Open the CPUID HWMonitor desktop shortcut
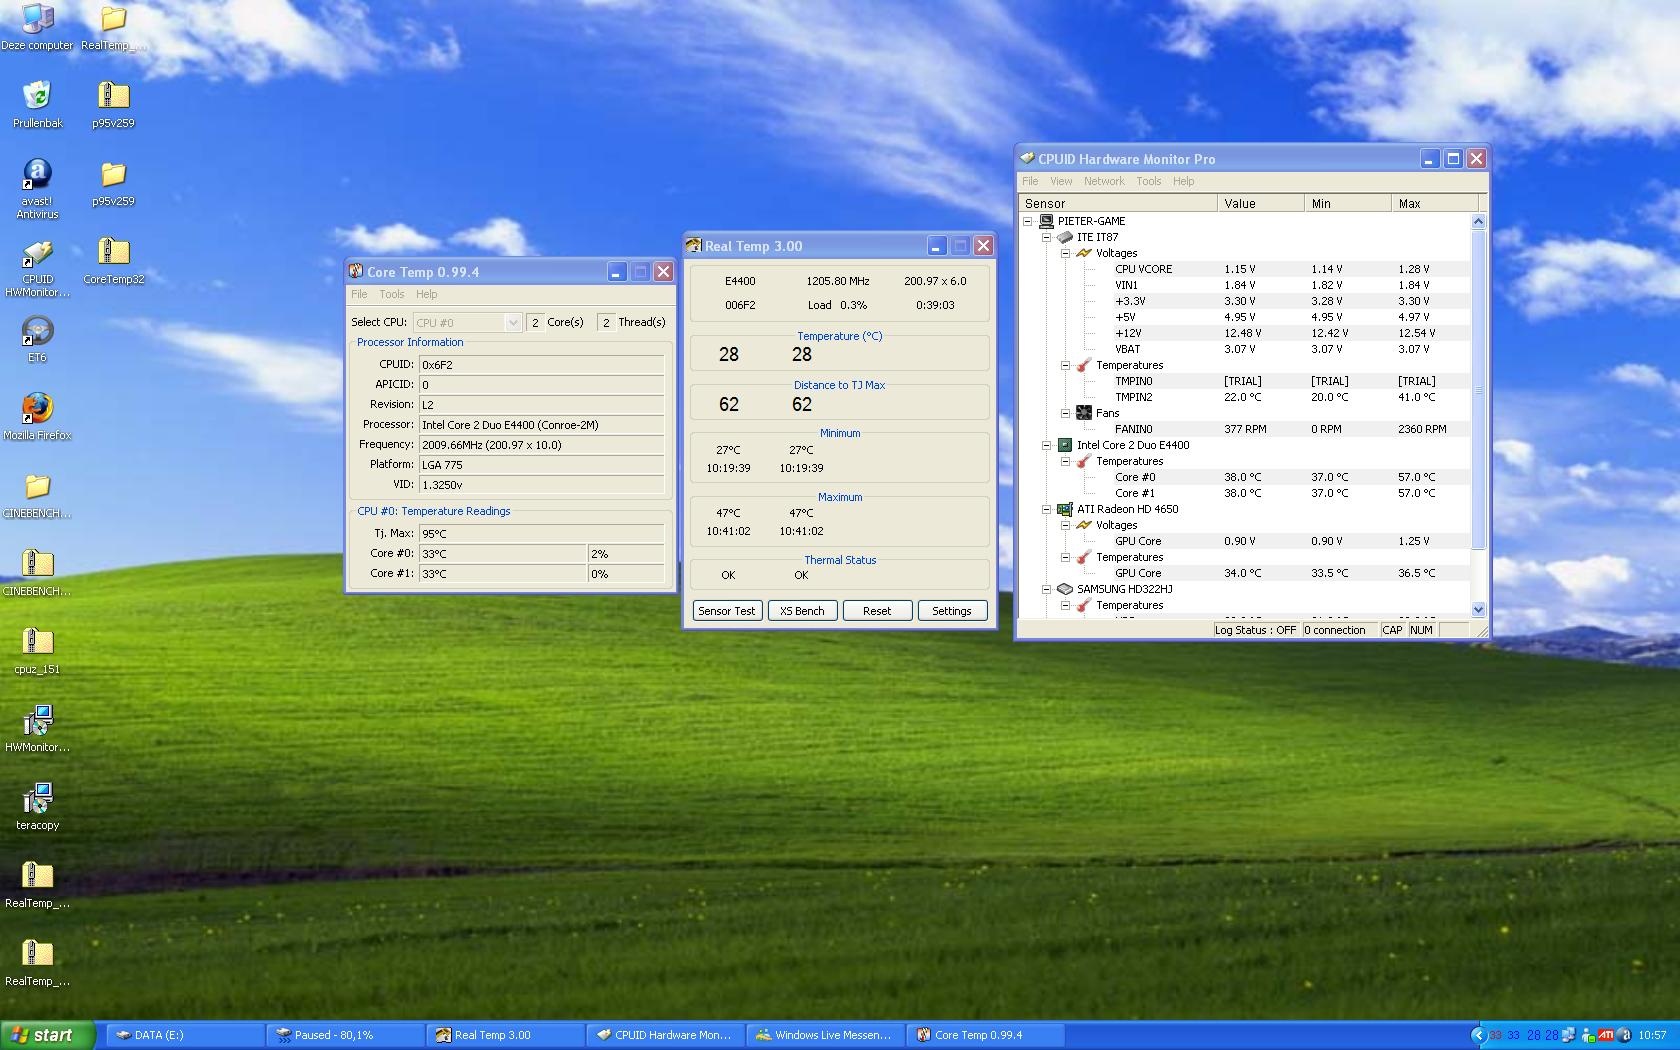This screenshot has height=1050, width=1680. pos(37,254)
